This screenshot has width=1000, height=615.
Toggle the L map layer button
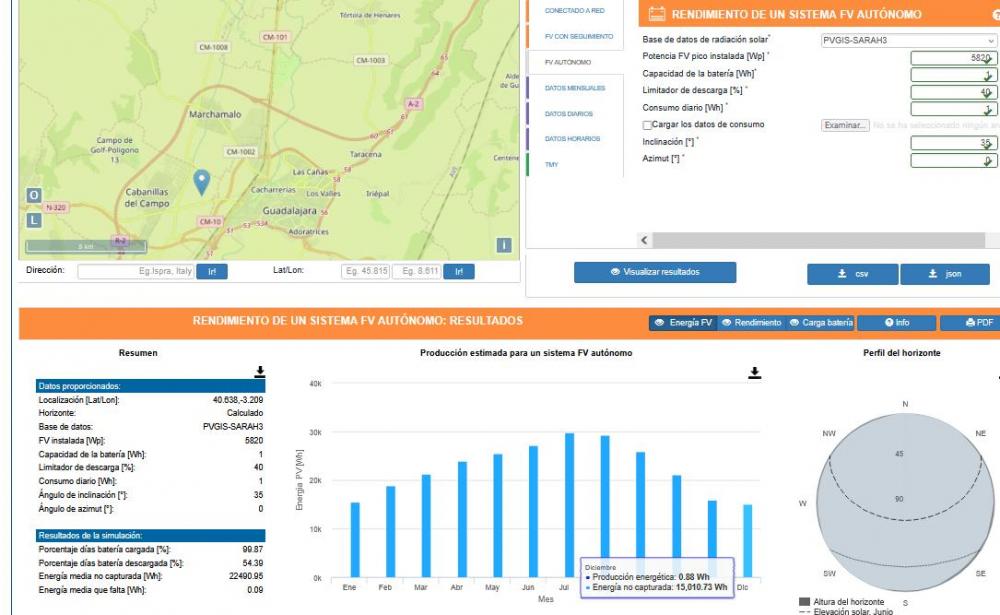coord(34,220)
